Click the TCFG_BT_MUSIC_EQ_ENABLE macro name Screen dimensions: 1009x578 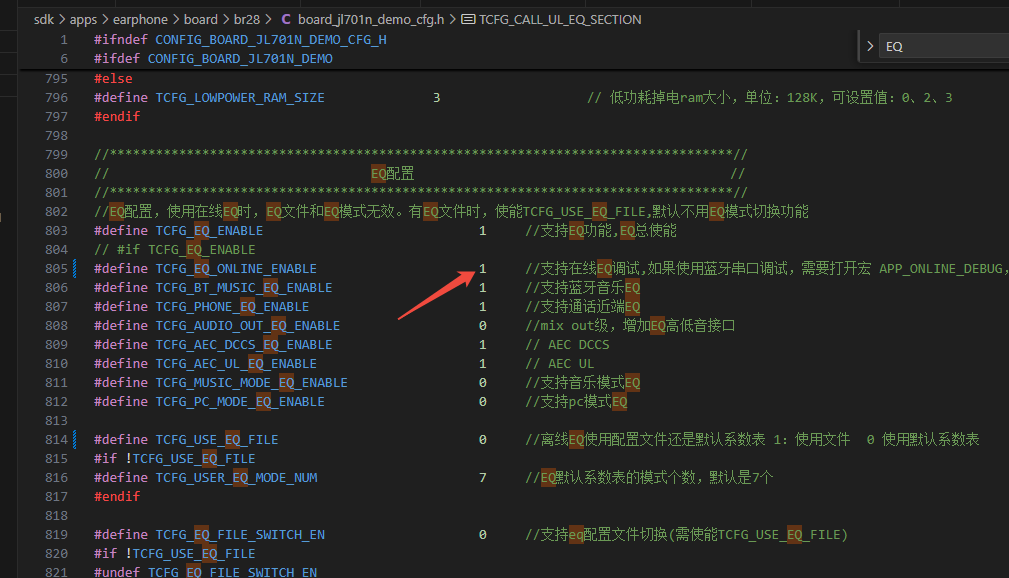[x=244, y=288]
